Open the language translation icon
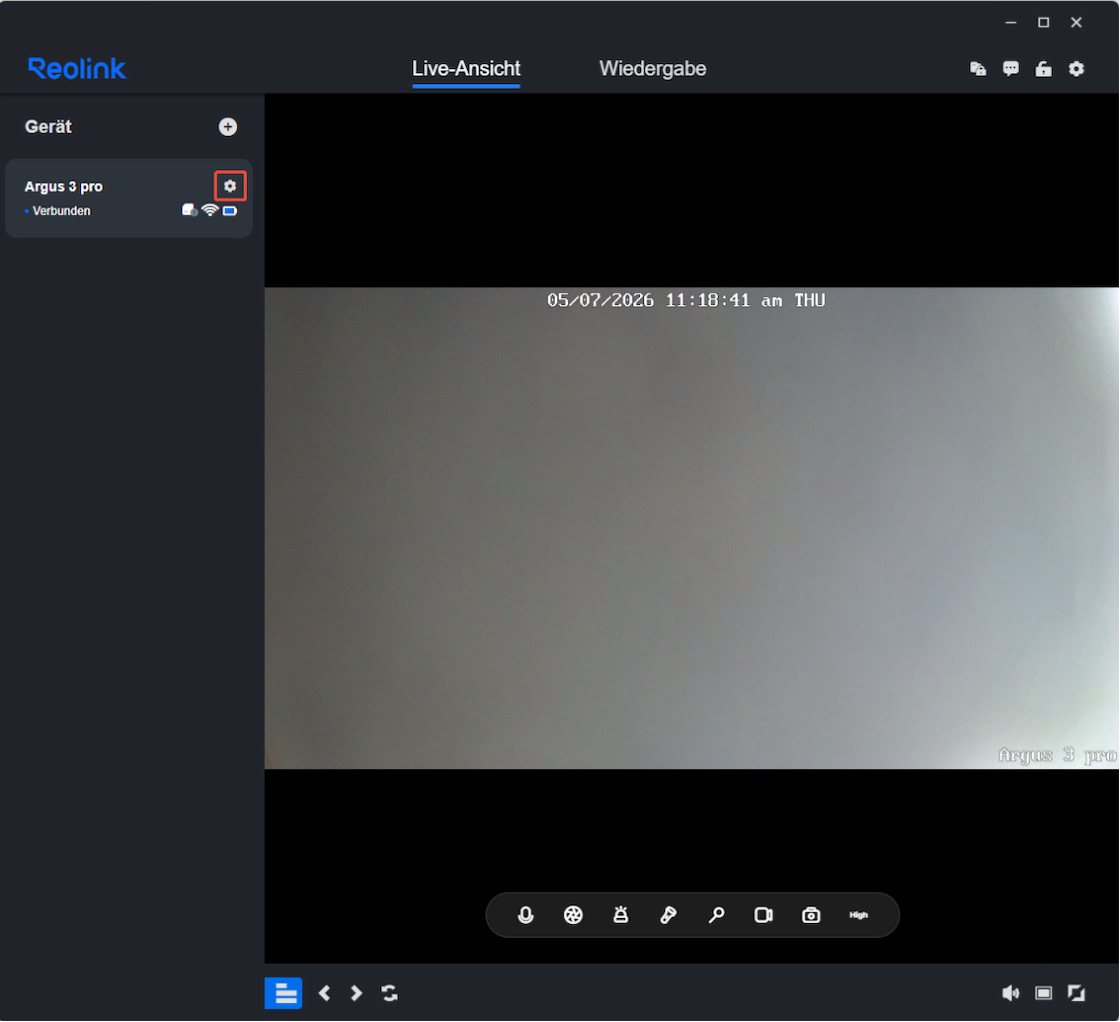The image size is (1120, 1022). [x=978, y=69]
